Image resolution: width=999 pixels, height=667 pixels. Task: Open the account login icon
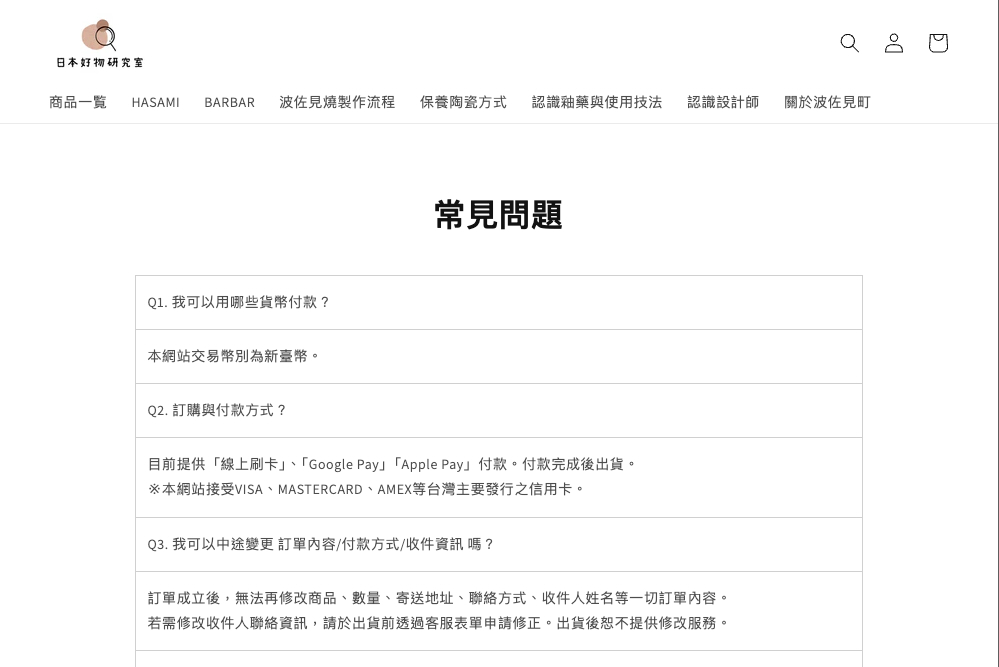894,43
